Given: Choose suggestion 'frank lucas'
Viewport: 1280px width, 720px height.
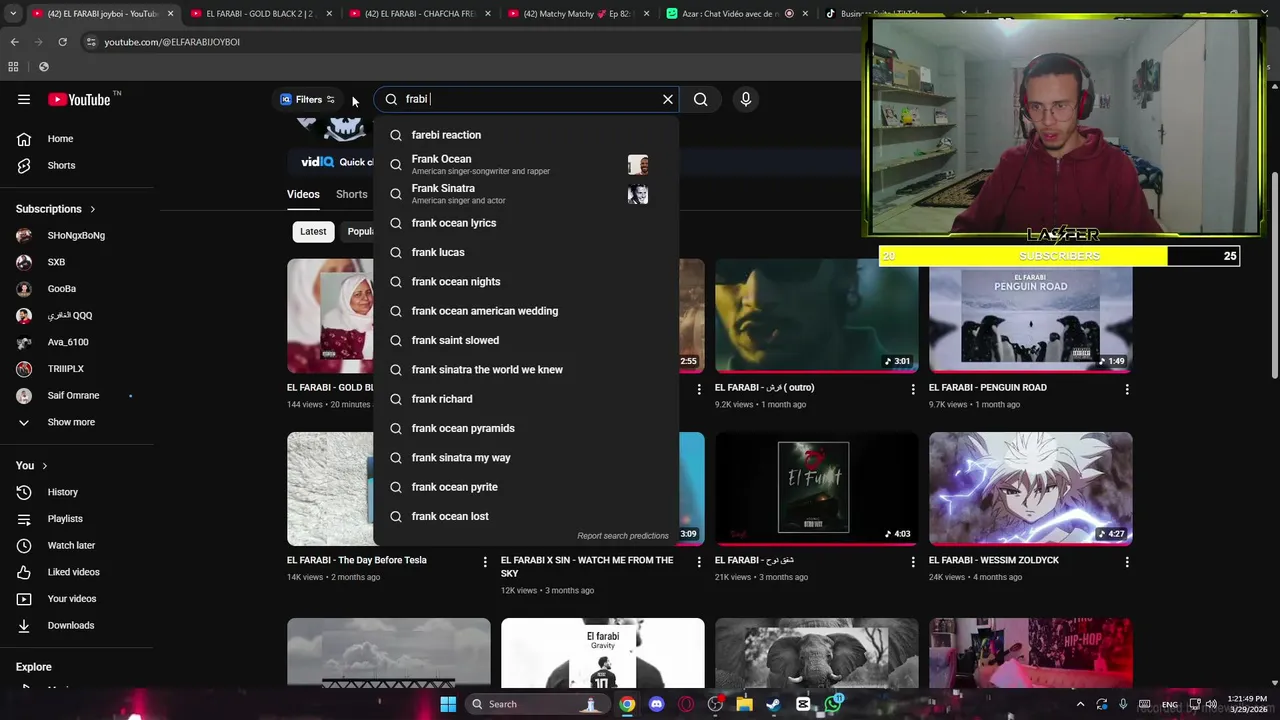Looking at the screenshot, I should coord(526,252).
